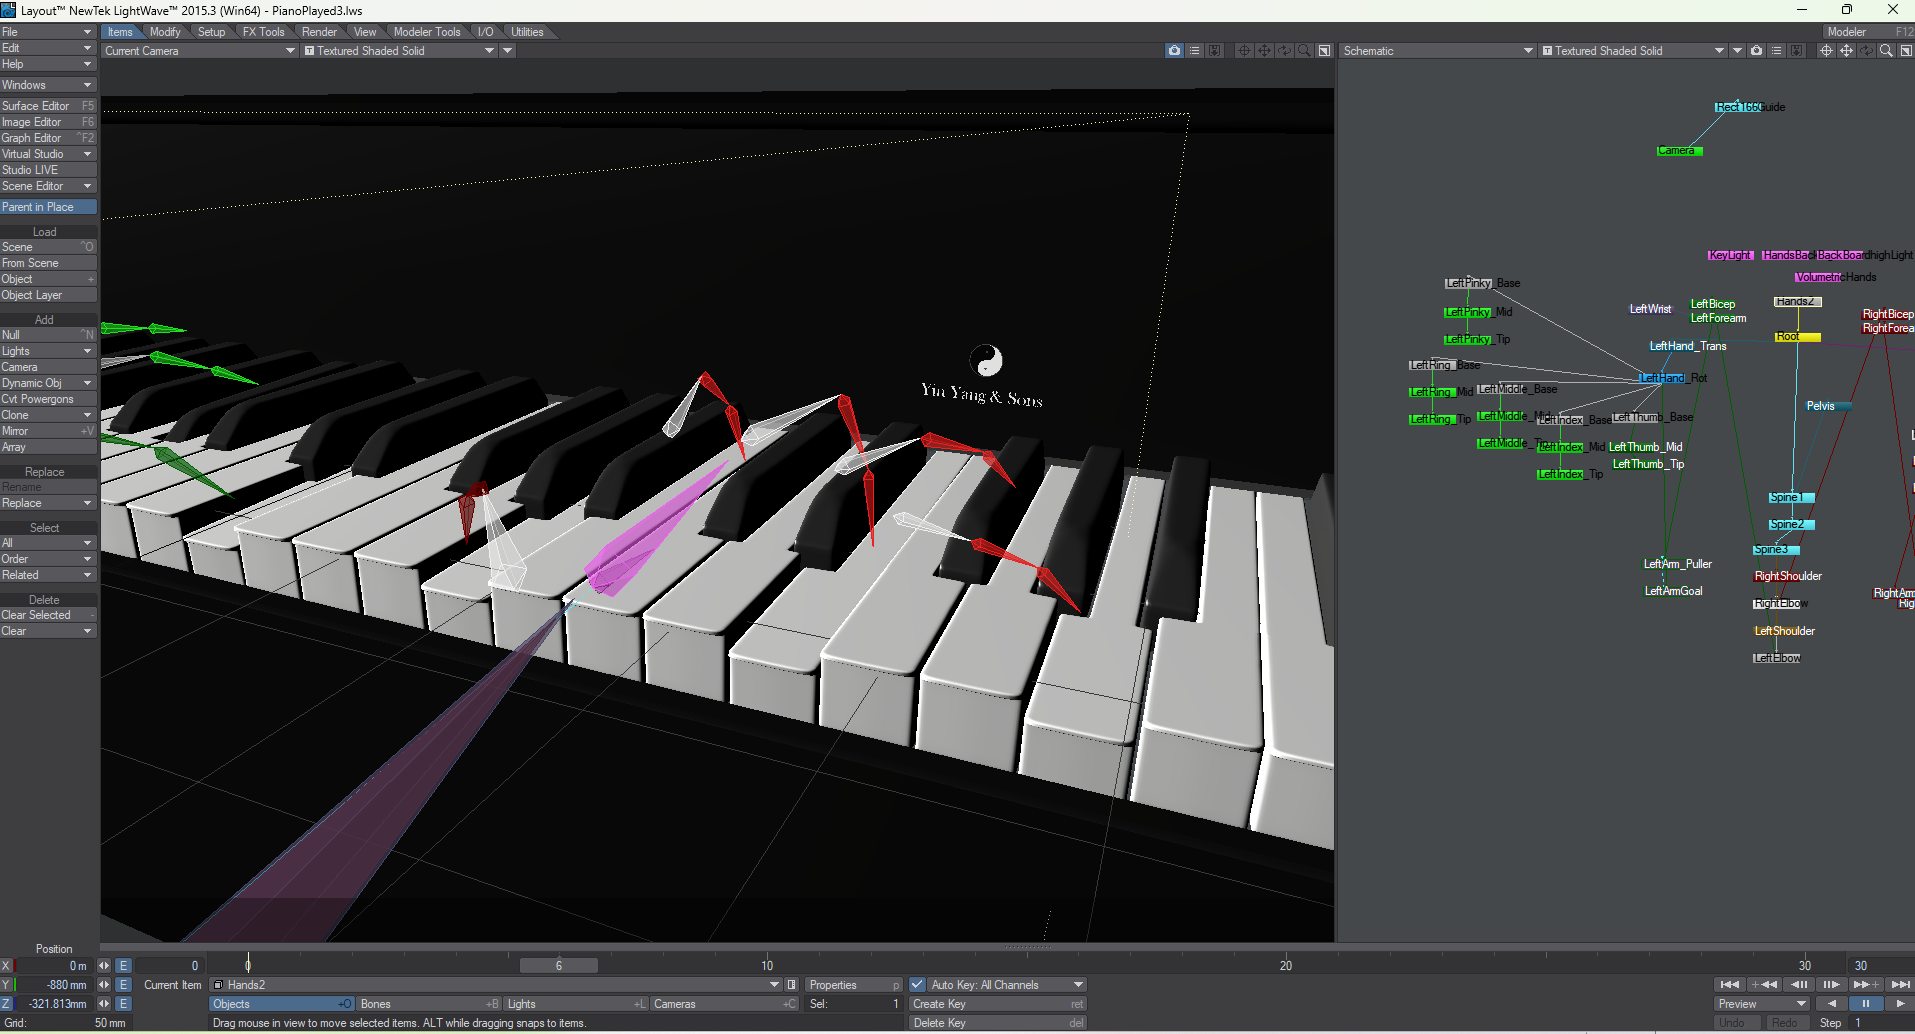Open Auto Key All Channels dropdown

coord(1007,985)
